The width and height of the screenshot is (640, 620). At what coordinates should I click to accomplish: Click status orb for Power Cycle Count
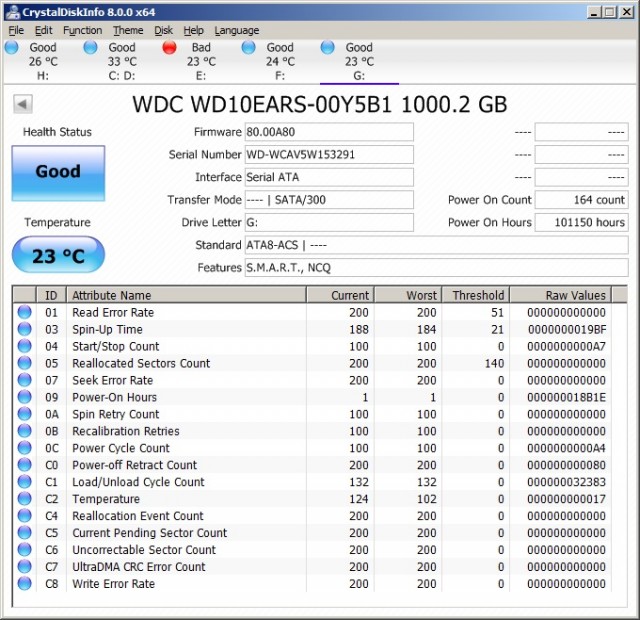(x=24, y=448)
